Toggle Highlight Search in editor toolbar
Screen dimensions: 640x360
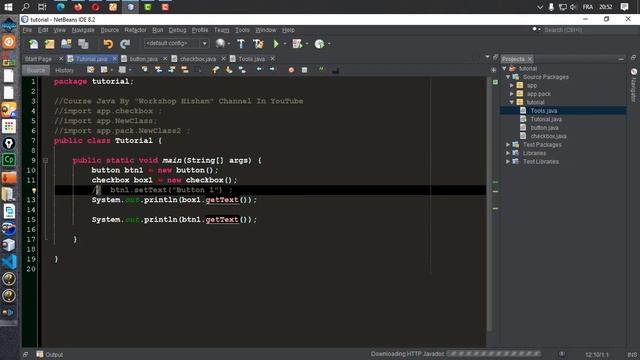[x=185, y=70]
